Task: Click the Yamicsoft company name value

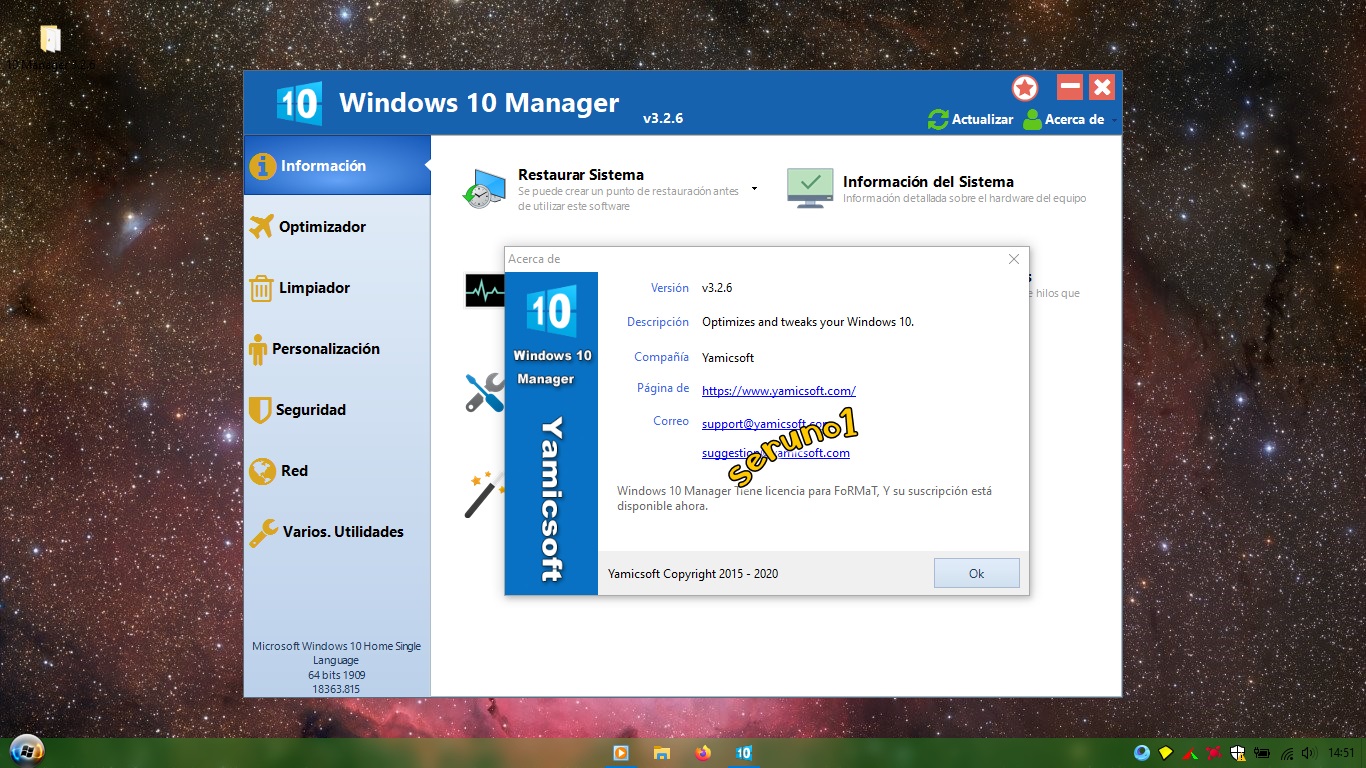Action: click(x=728, y=357)
